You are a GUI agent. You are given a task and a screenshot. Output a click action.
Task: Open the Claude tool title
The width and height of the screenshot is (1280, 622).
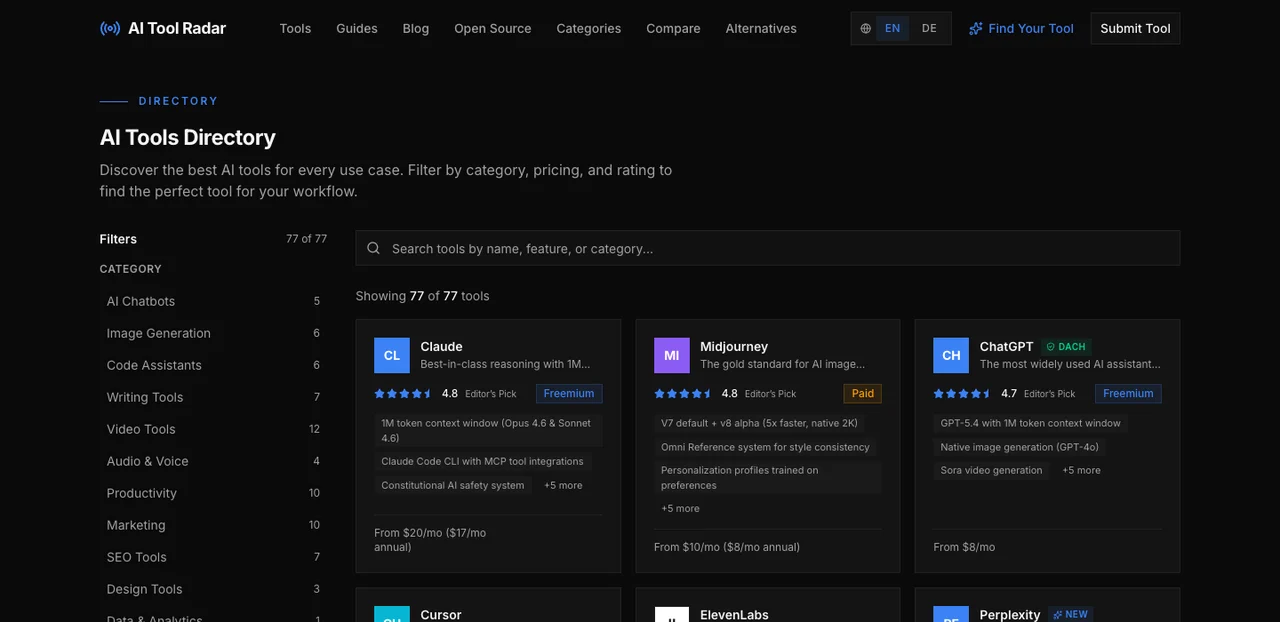[x=441, y=346]
